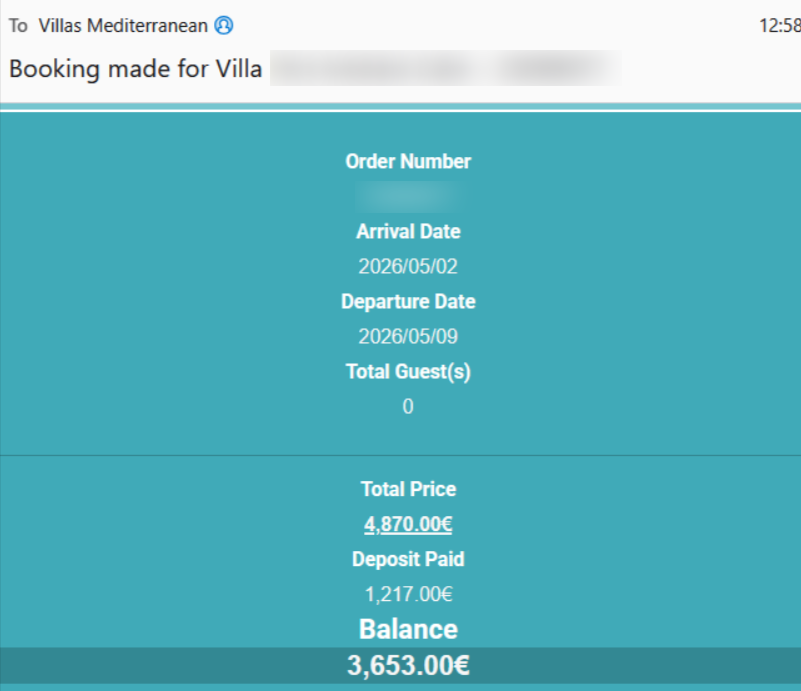Click the deposit amount 1,217.00€
The image size is (801, 691).
point(408,594)
